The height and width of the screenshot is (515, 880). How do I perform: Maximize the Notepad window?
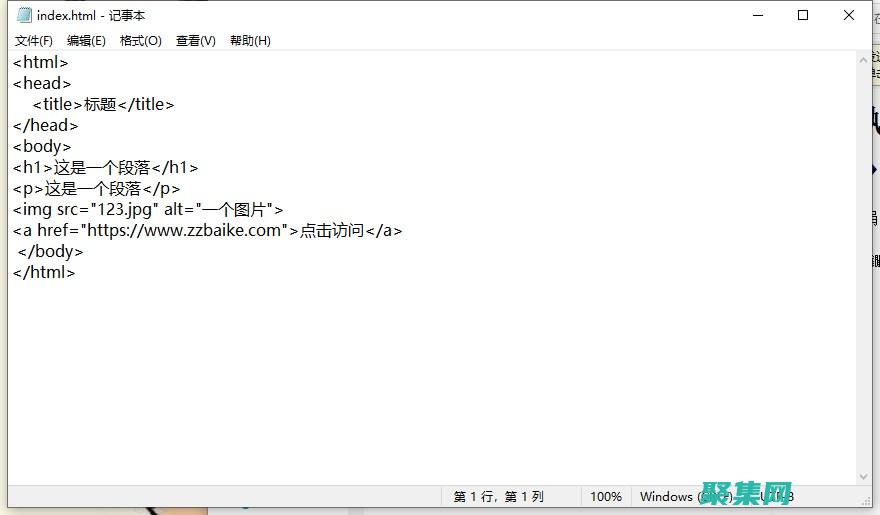pos(803,15)
